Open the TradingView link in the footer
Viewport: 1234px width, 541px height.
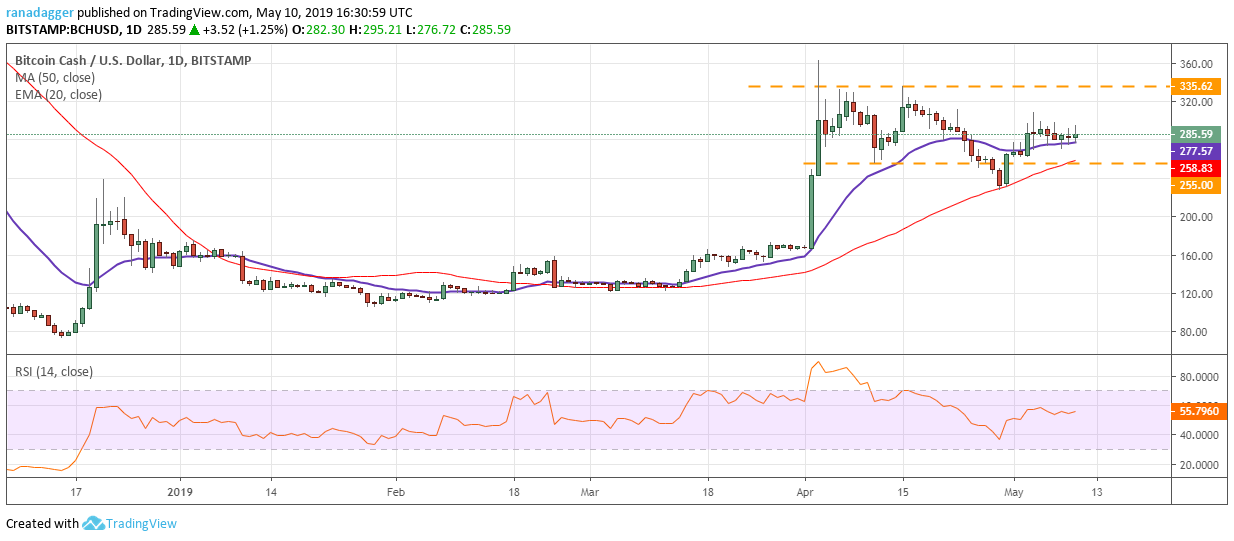coord(141,523)
